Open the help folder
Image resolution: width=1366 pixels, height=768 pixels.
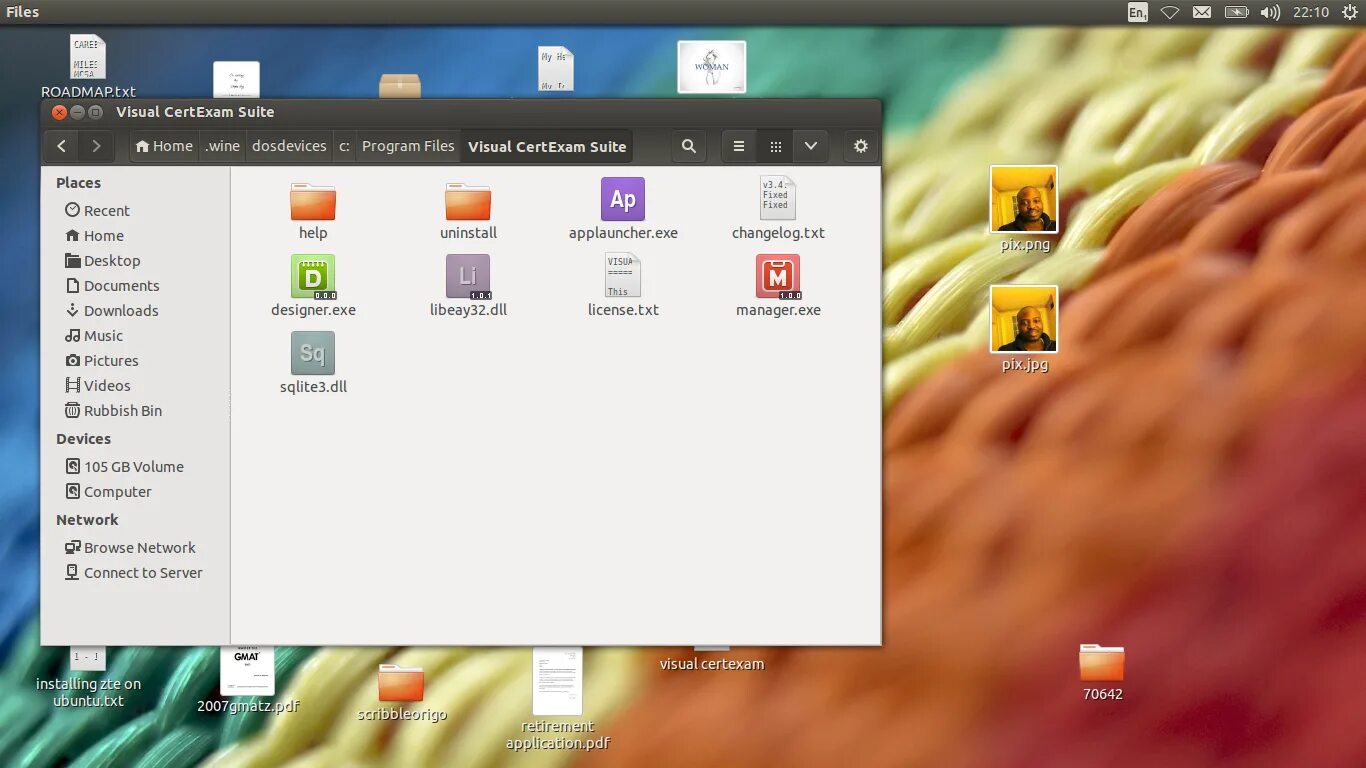point(313,201)
